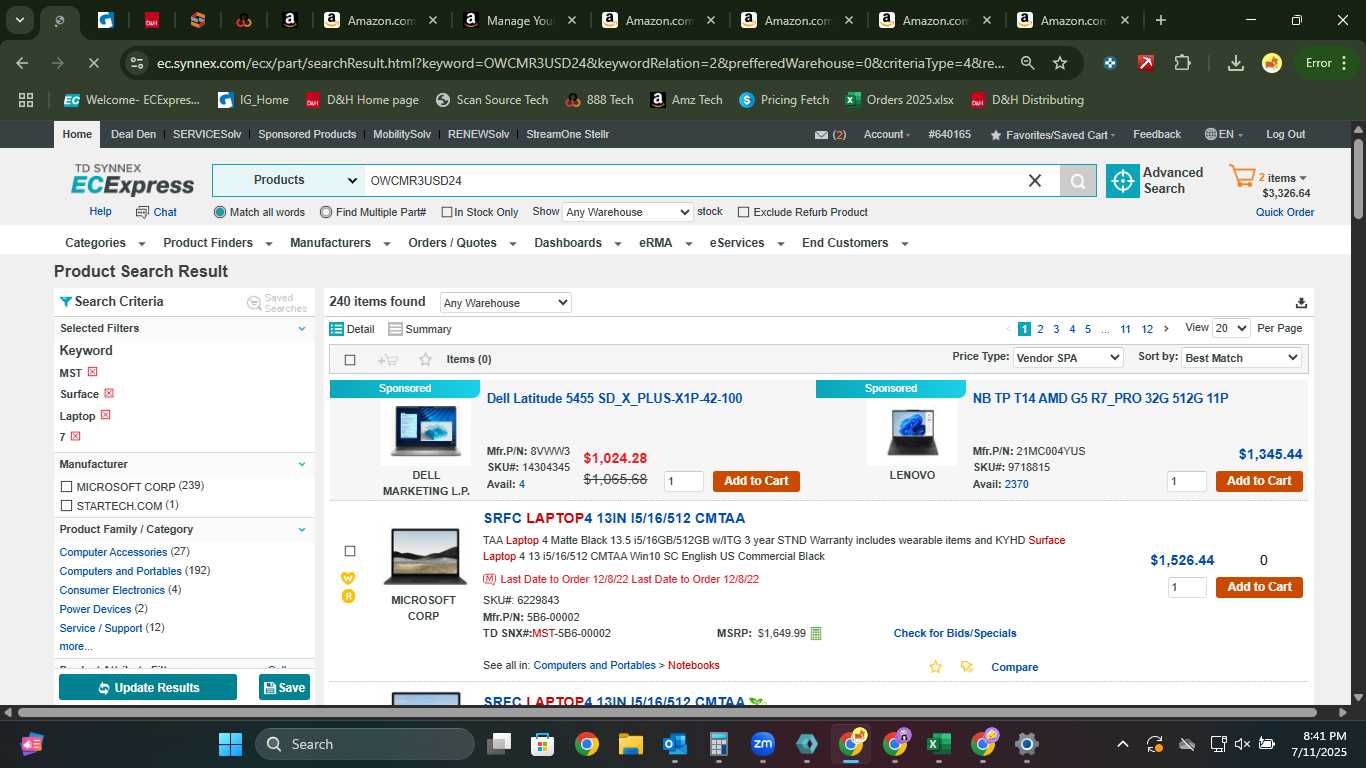This screenshot has height=768, width=1366.
Task: Click the add-to-cart icon in items toolbar
Action: pos(388,360)
